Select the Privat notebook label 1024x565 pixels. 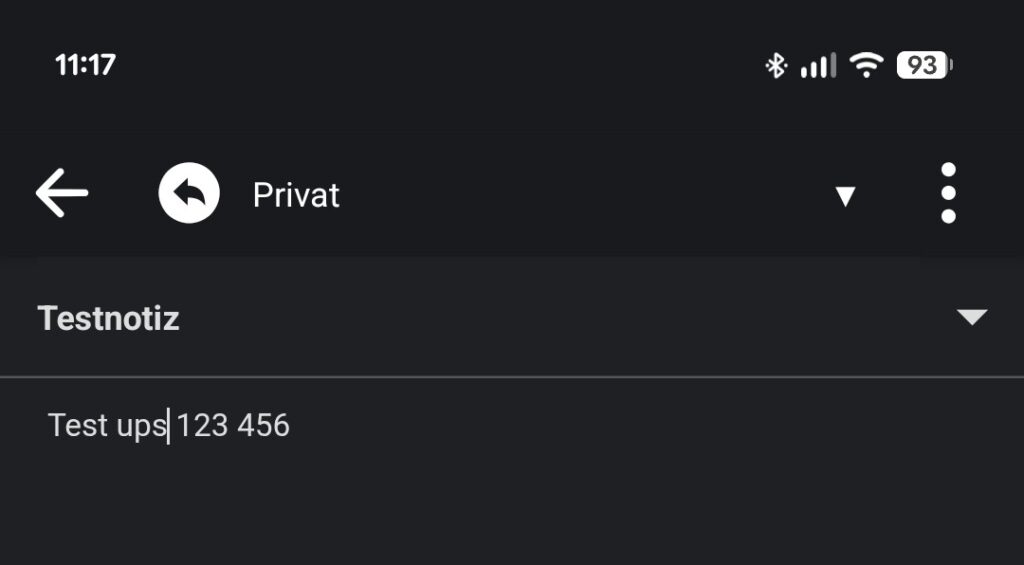click(x=296, y=195)
